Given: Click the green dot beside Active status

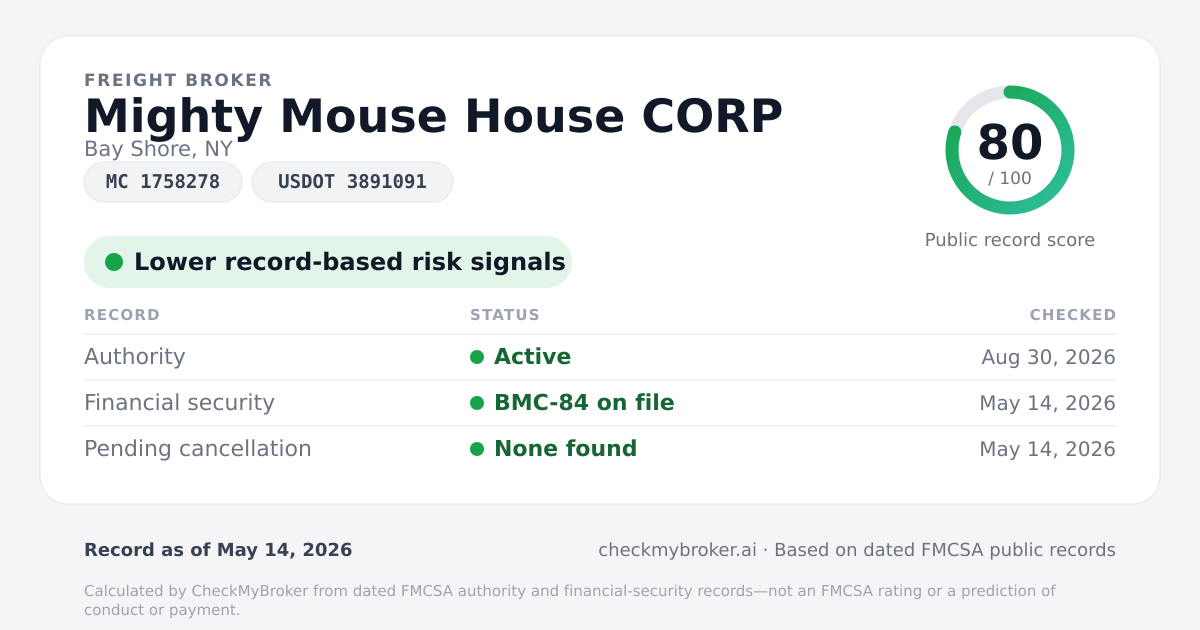Looking at the screenshot, I should [x=477, y=357].
